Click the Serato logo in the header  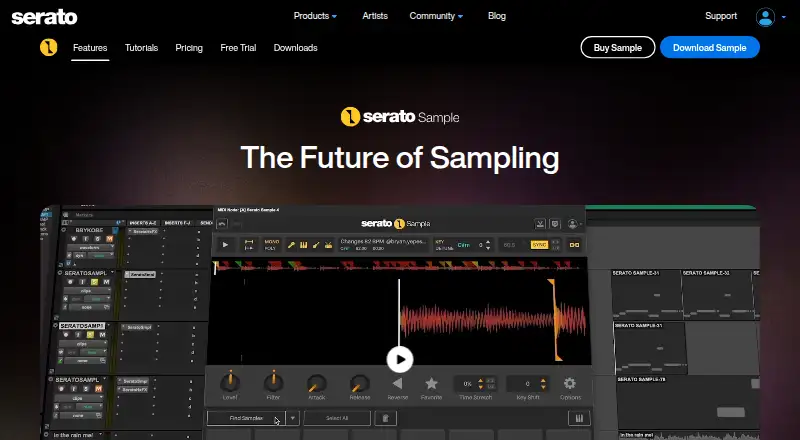point(44,17)
